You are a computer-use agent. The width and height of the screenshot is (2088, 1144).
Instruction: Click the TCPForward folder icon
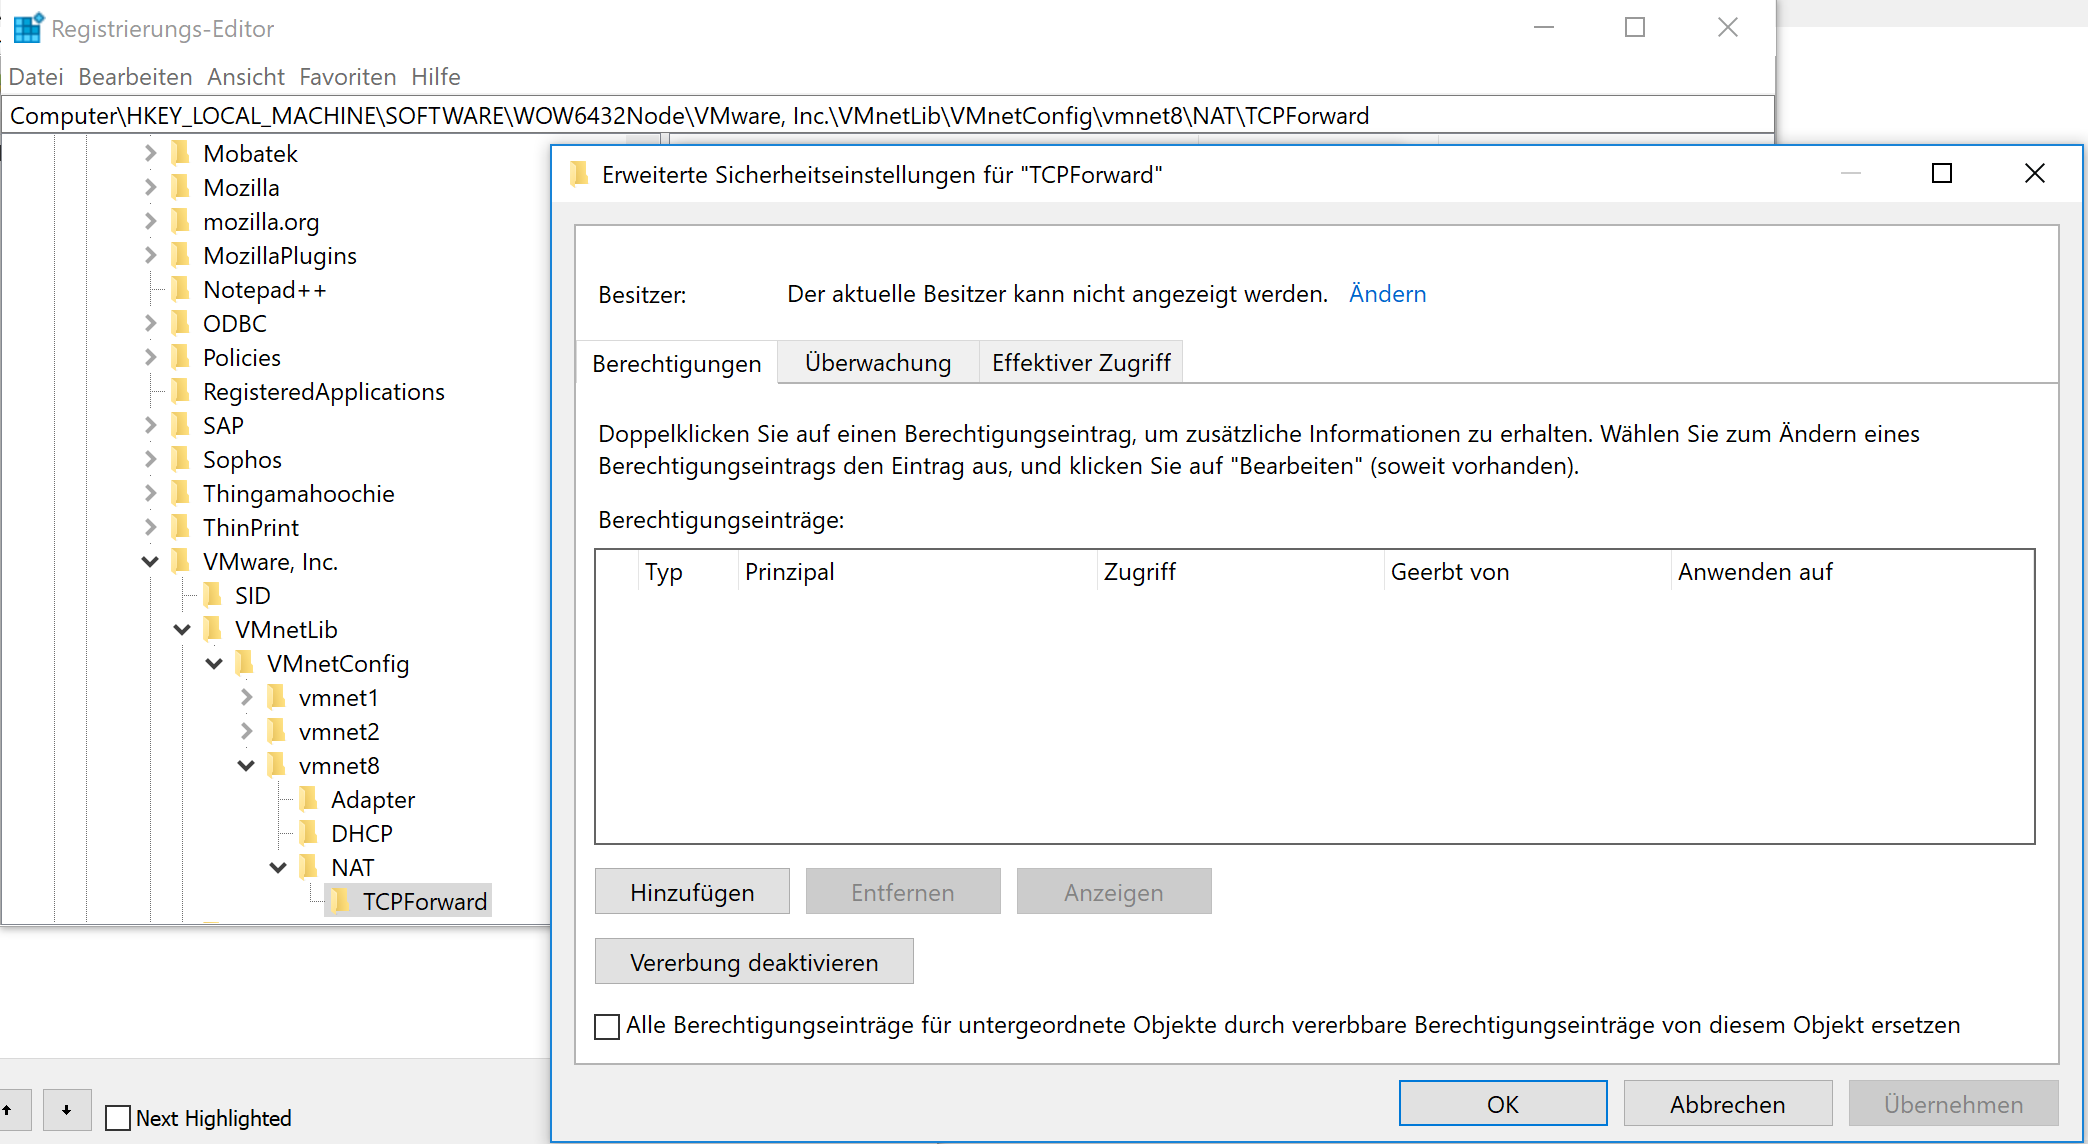tap(341, 902)
